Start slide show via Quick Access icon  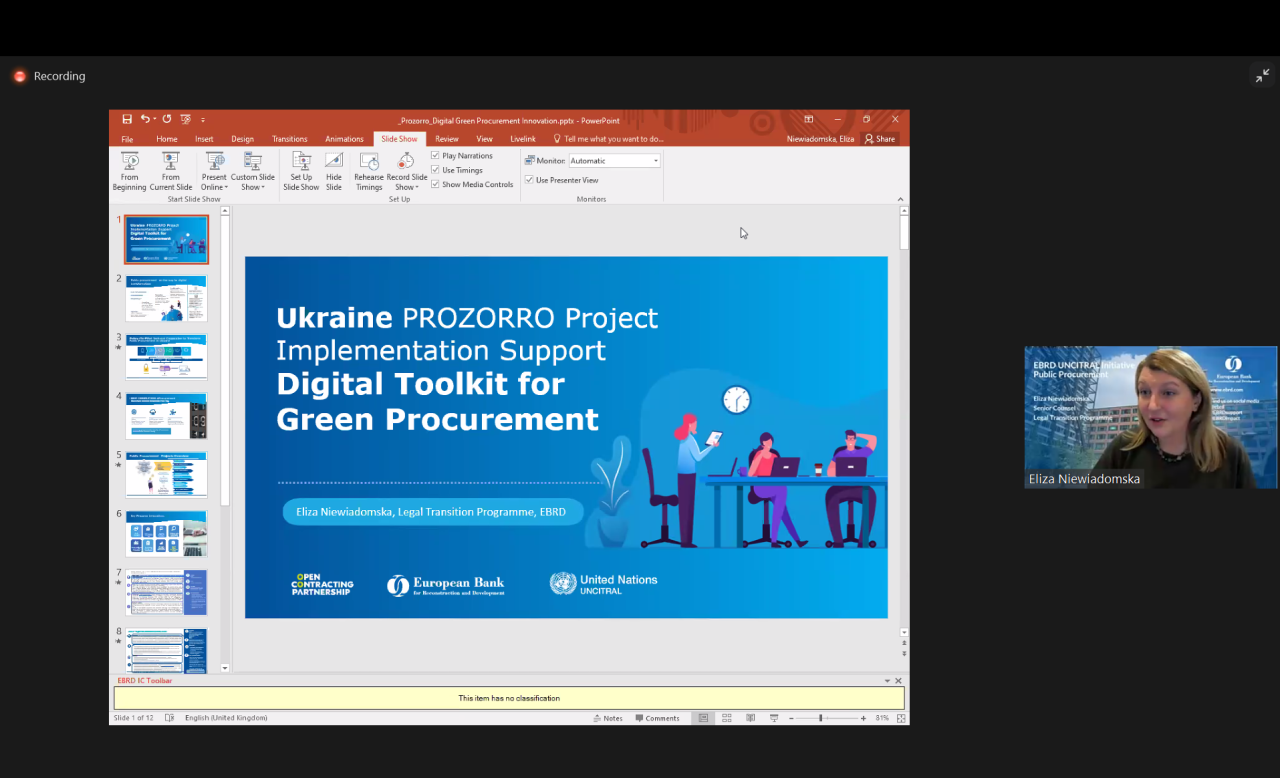click(x=185, y=119)
